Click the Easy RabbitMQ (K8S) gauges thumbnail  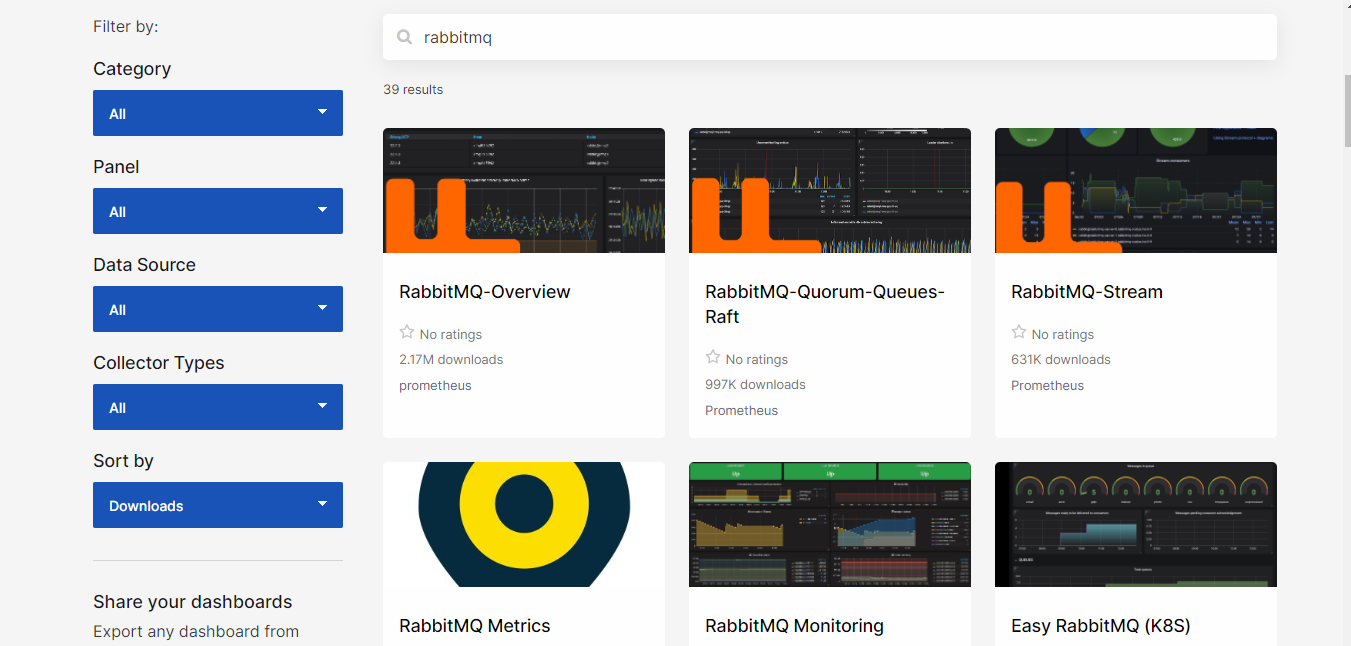pos(1136,524)
